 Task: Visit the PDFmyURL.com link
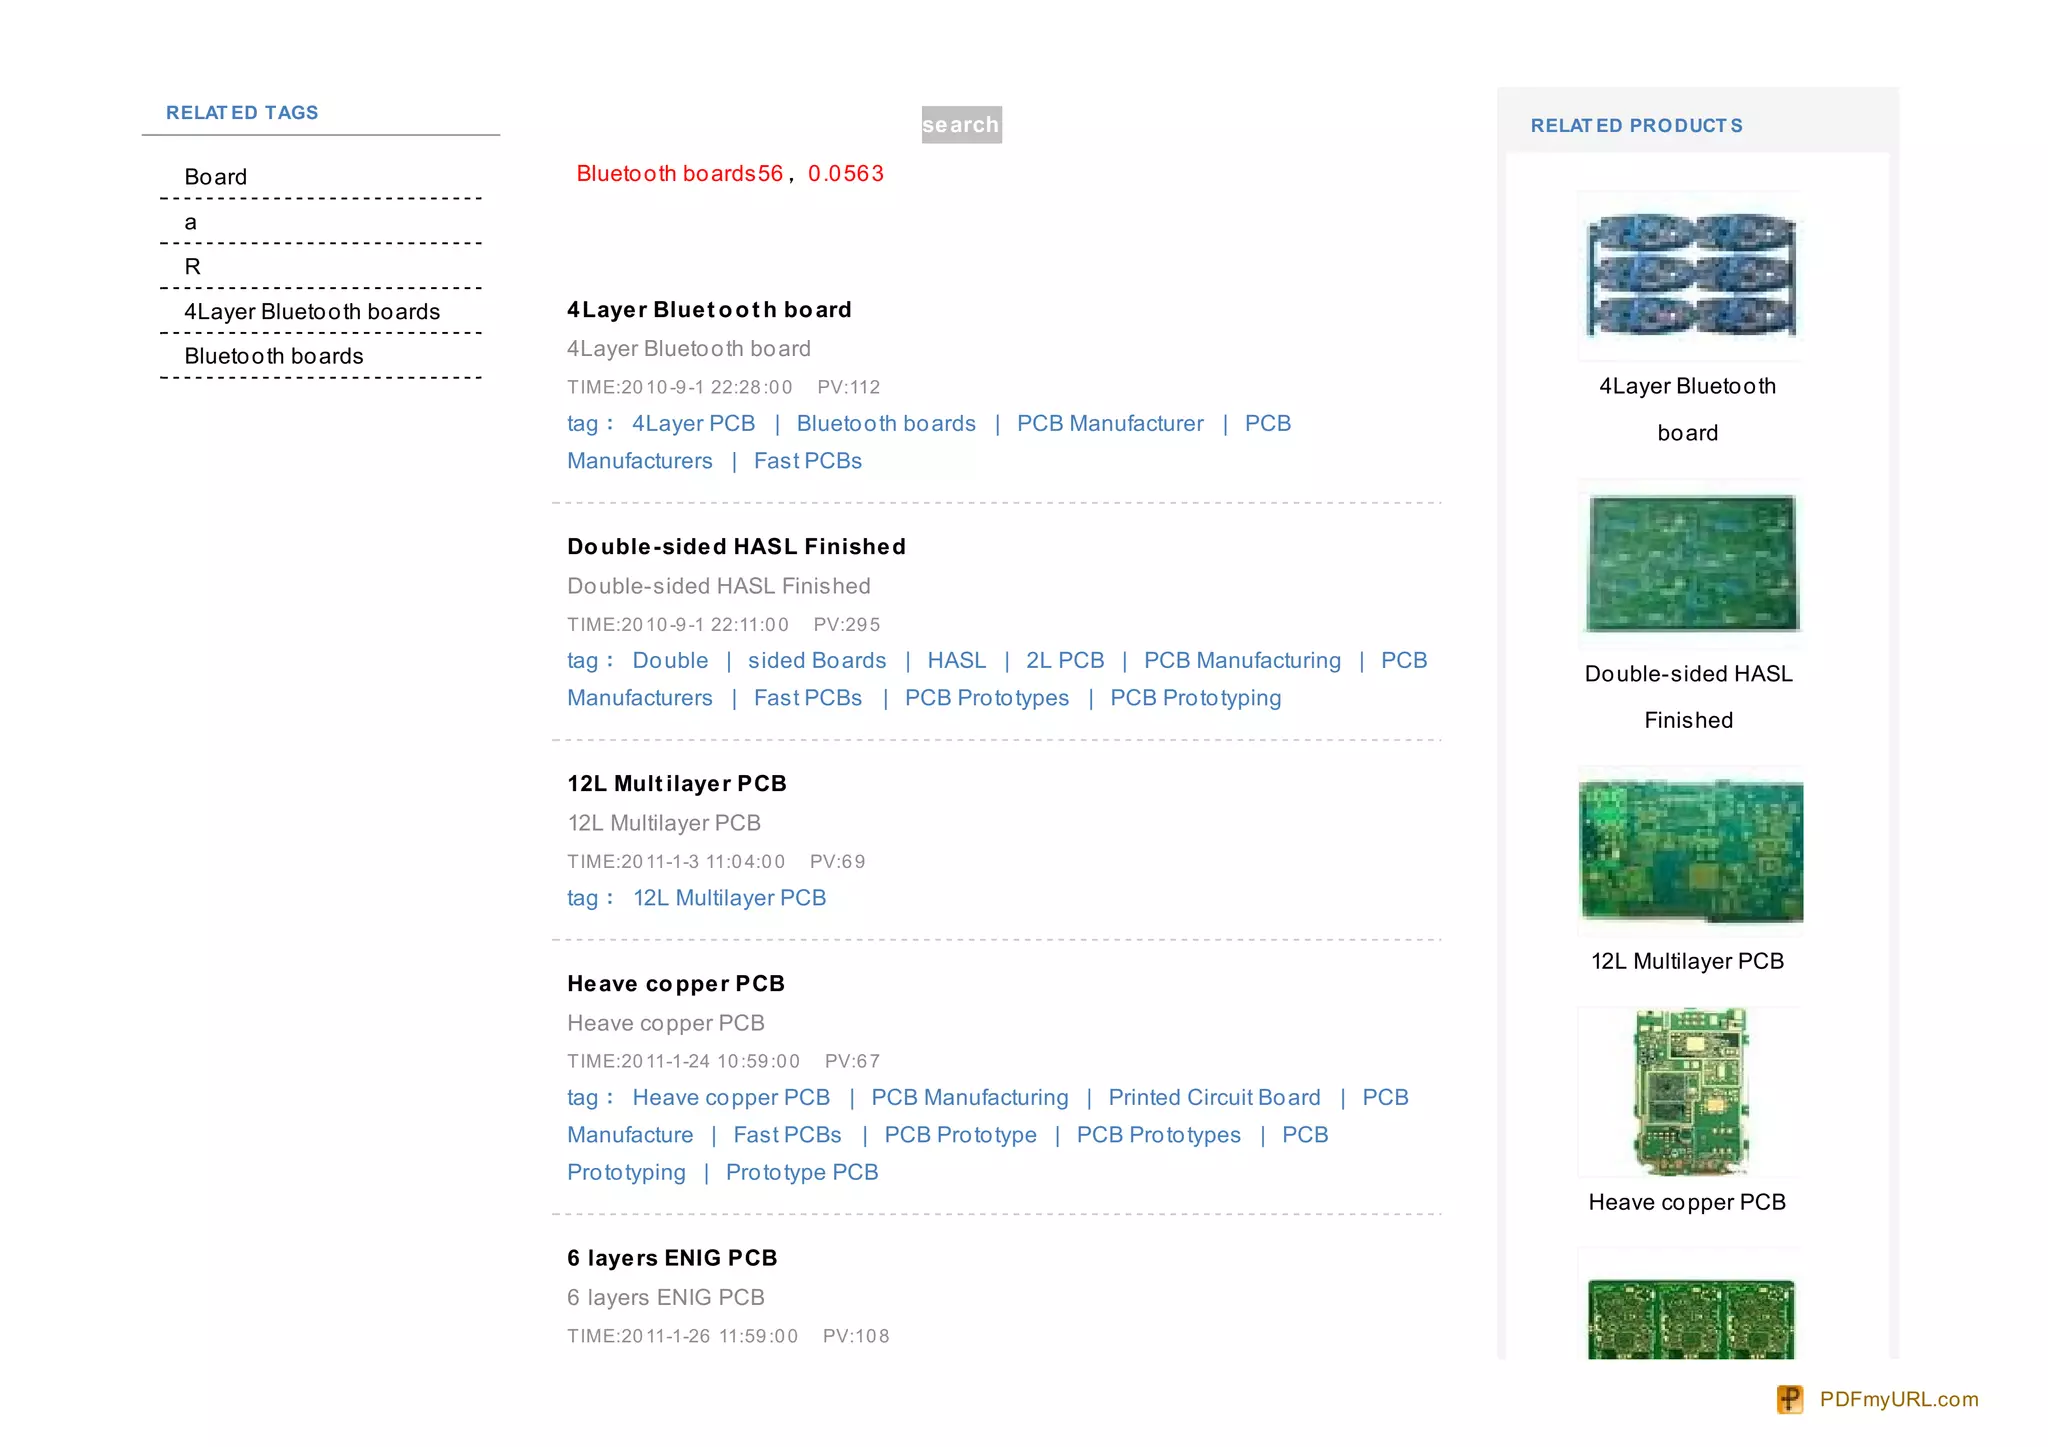point(1898,1399)
